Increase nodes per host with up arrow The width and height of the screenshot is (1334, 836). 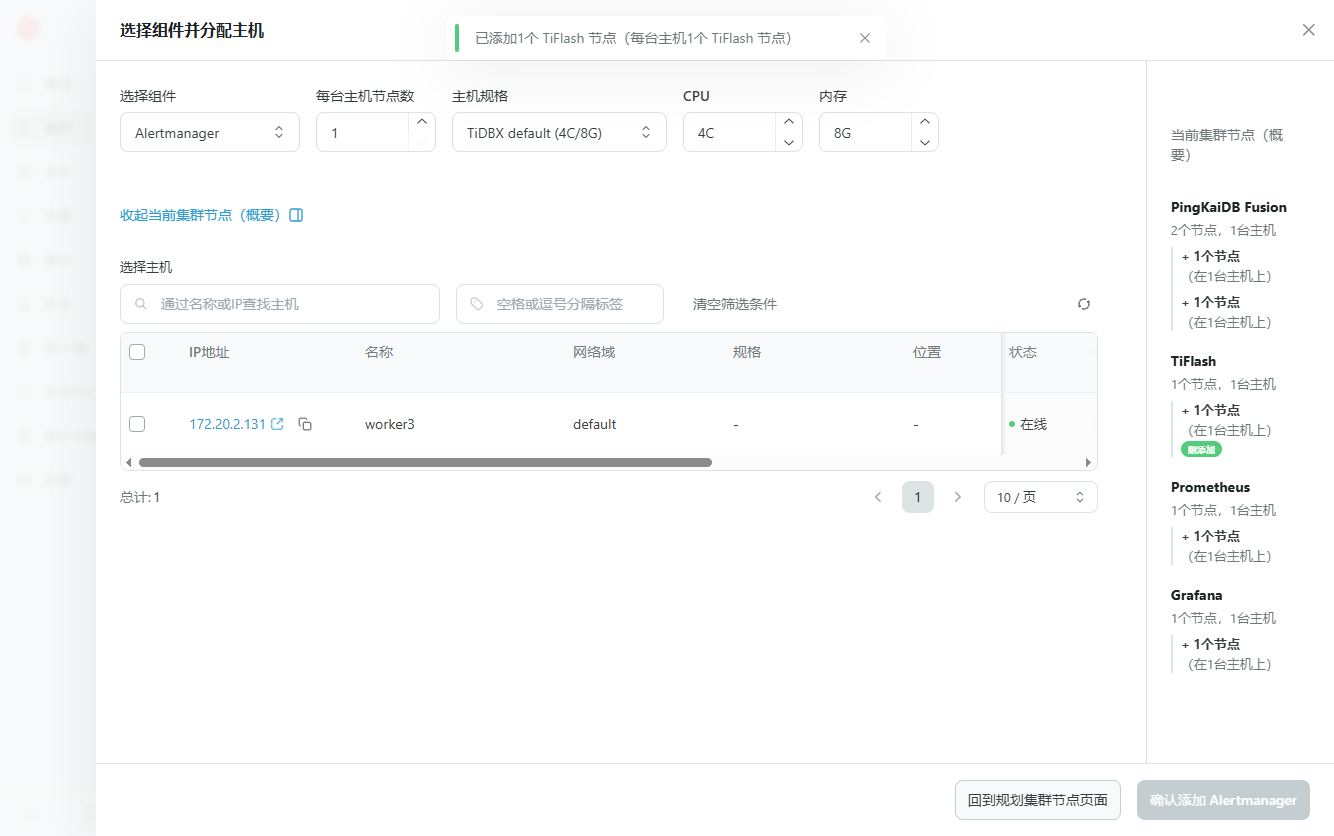click(x=422, y=122)
